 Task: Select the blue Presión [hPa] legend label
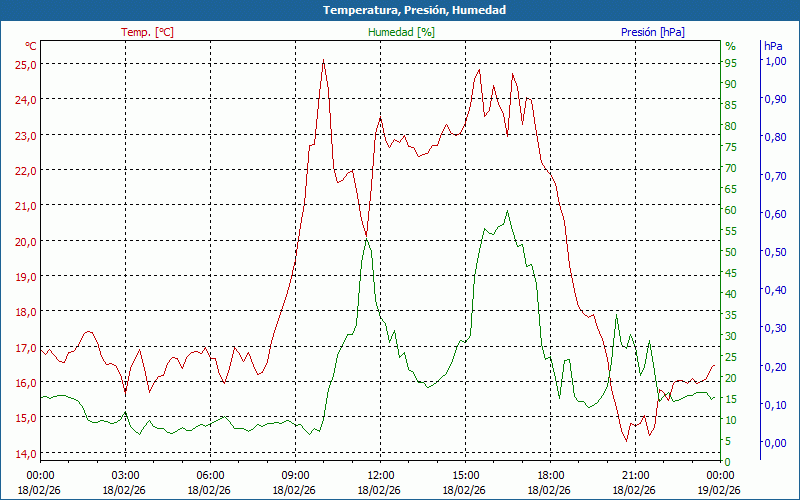click(652, 32)
